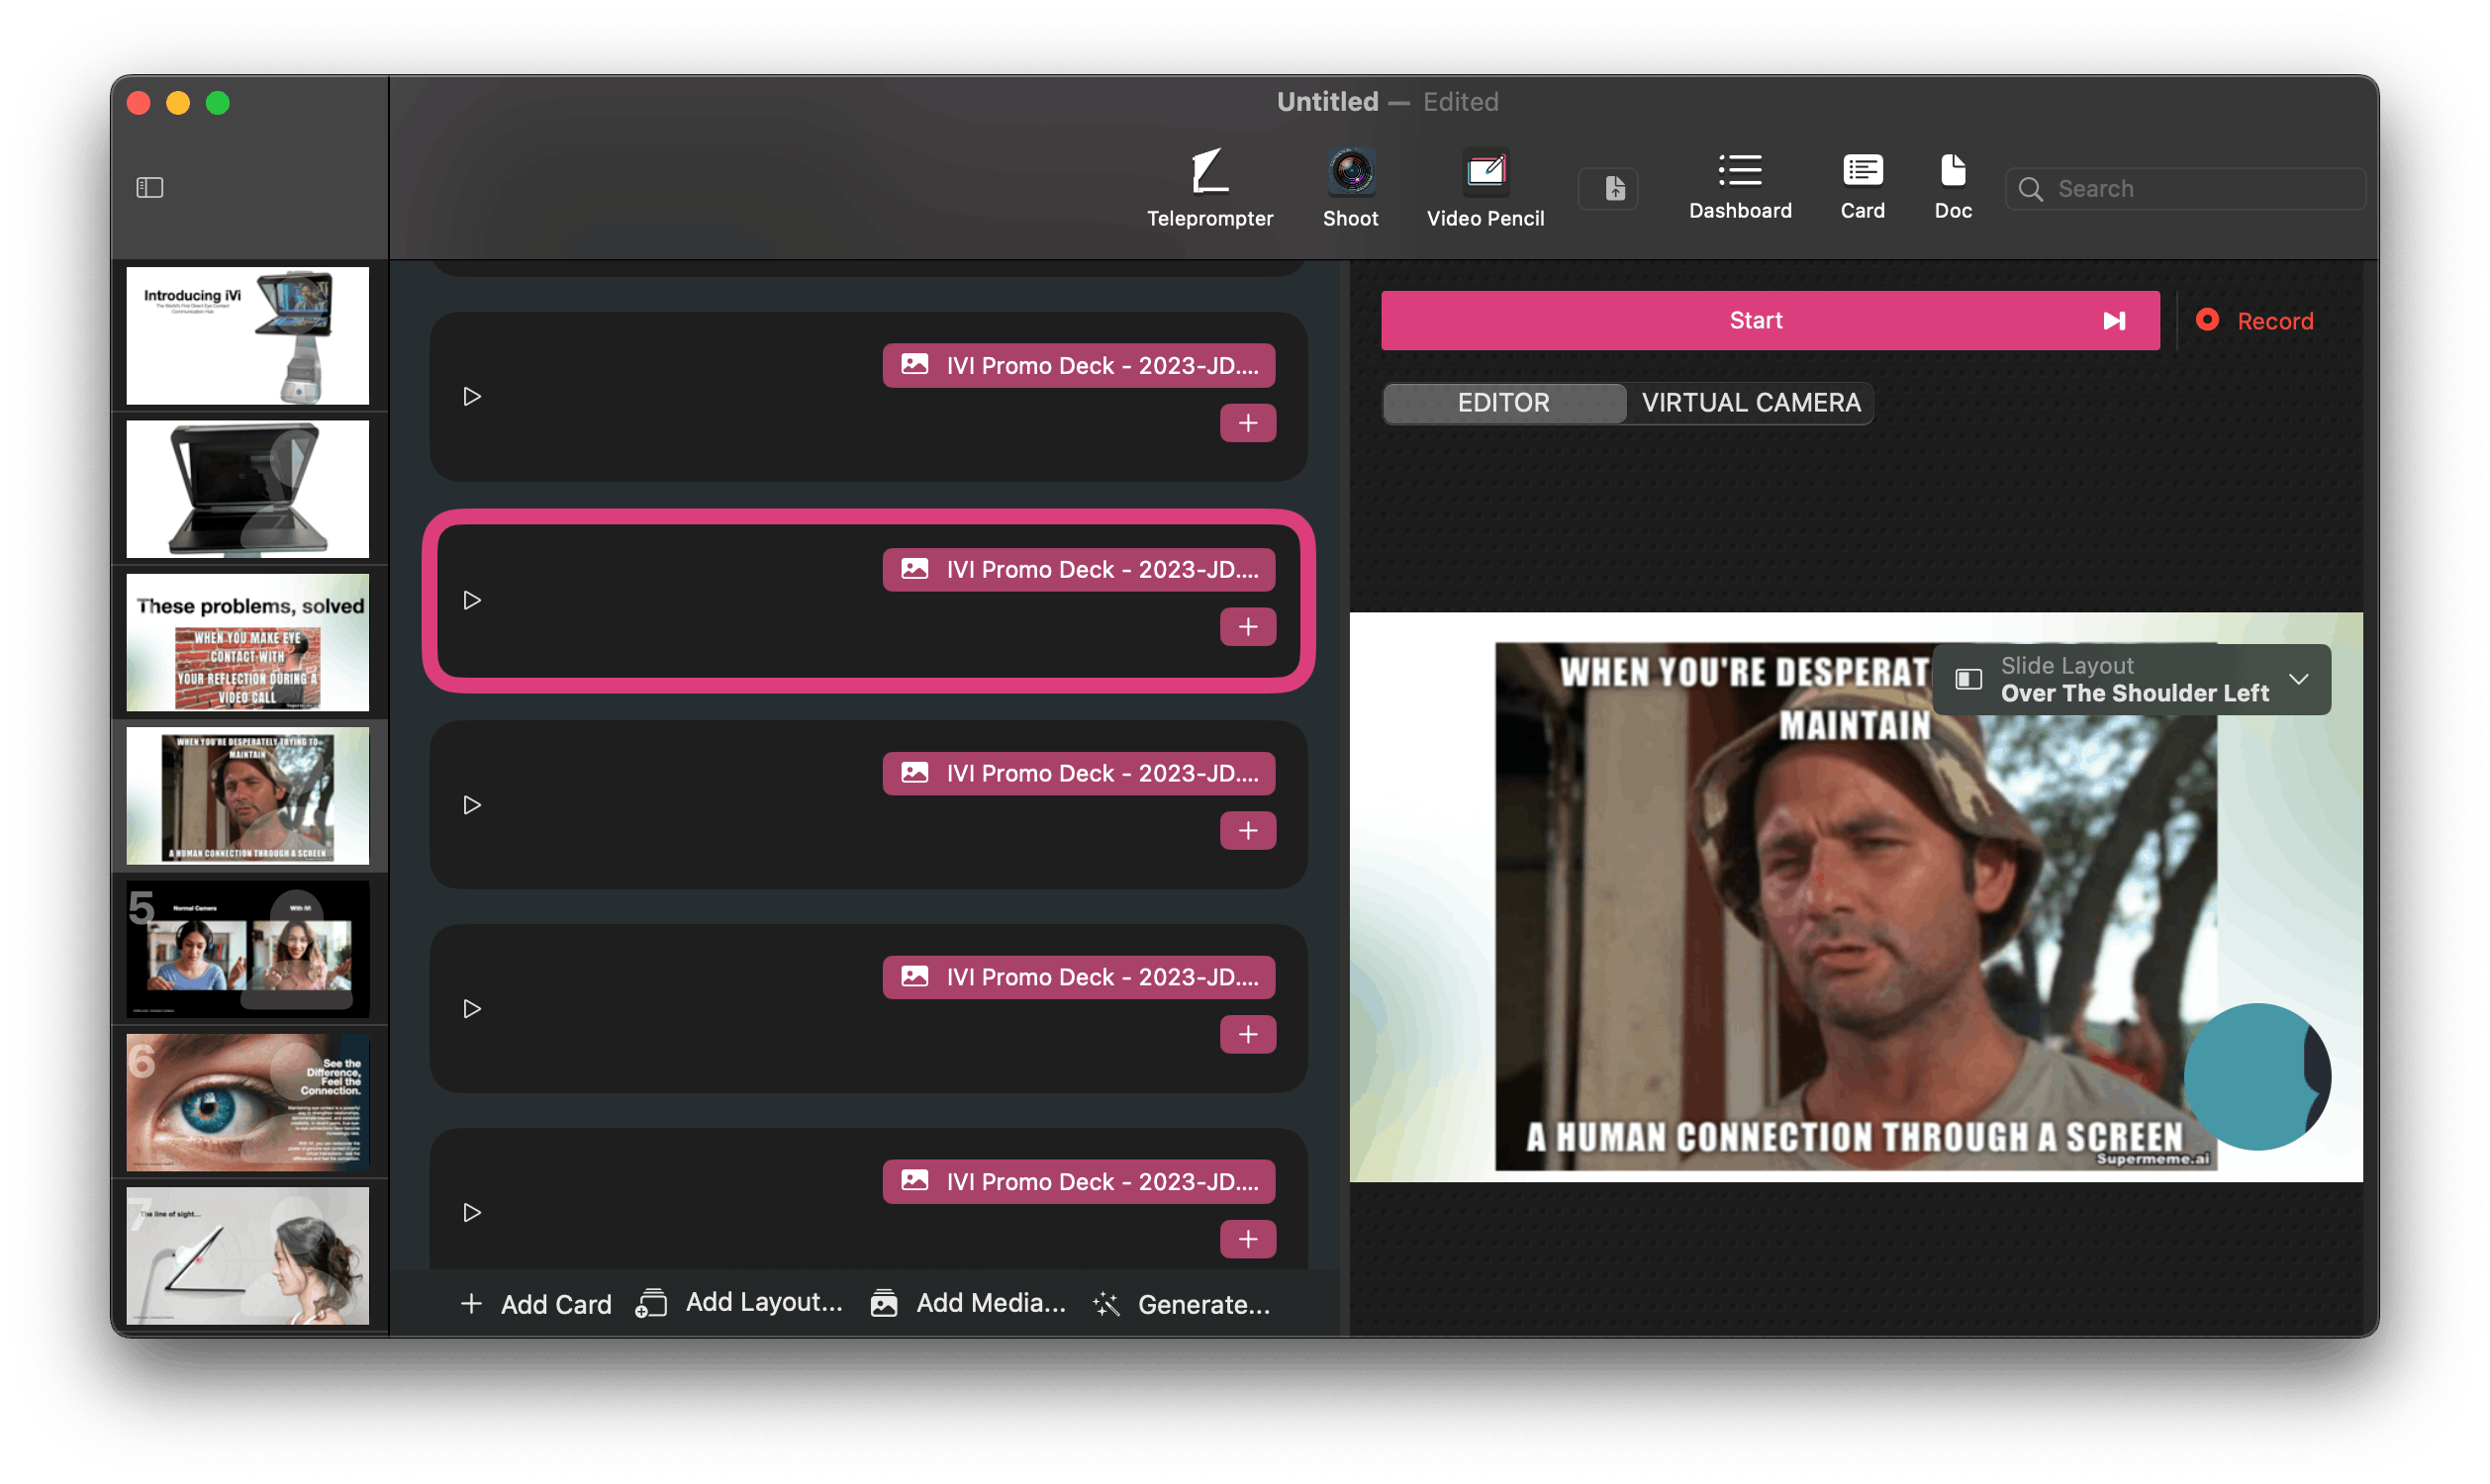Click the Untitled window title
The width and height of the screenshot is (2490, 1484).
pyautogui.click(x=1328, y=102)
